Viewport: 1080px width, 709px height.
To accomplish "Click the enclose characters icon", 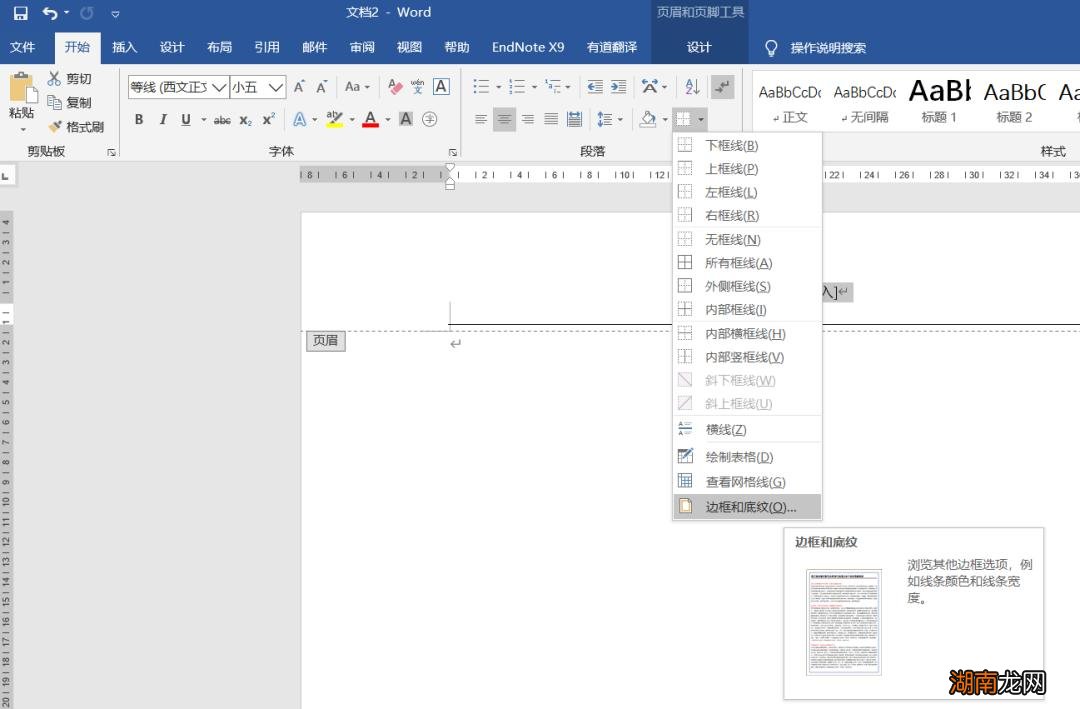I will click(x=429, y=120).
